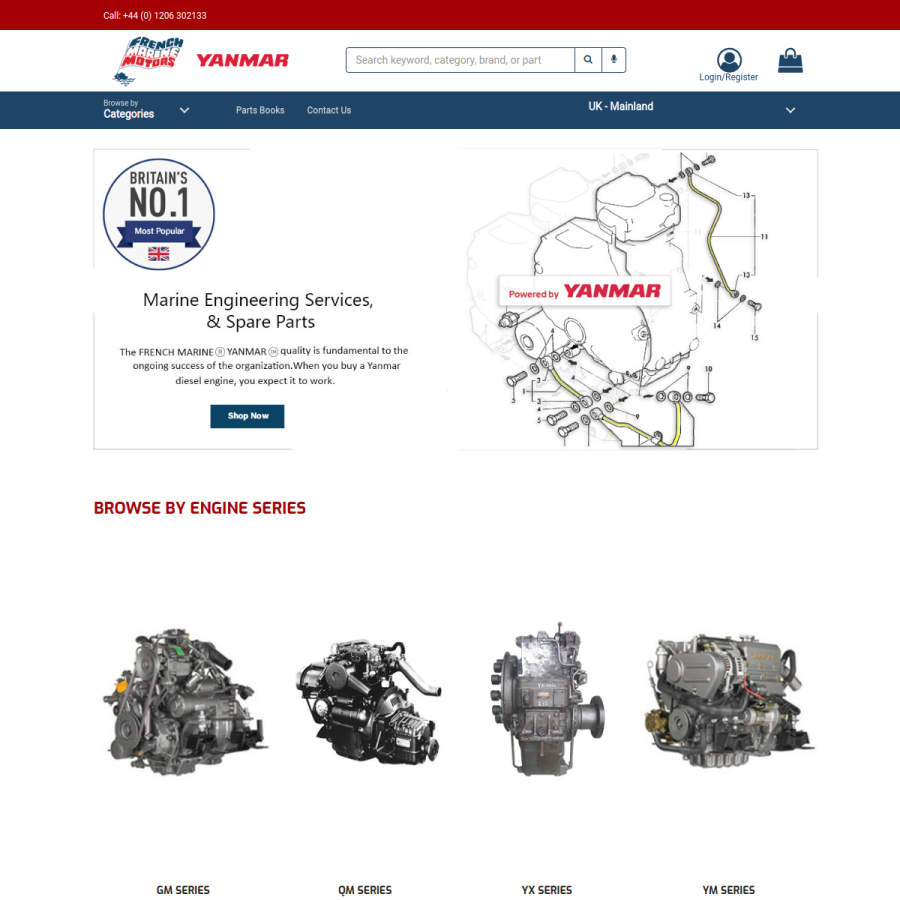Select the YM SERIES label

coord(729,890)
